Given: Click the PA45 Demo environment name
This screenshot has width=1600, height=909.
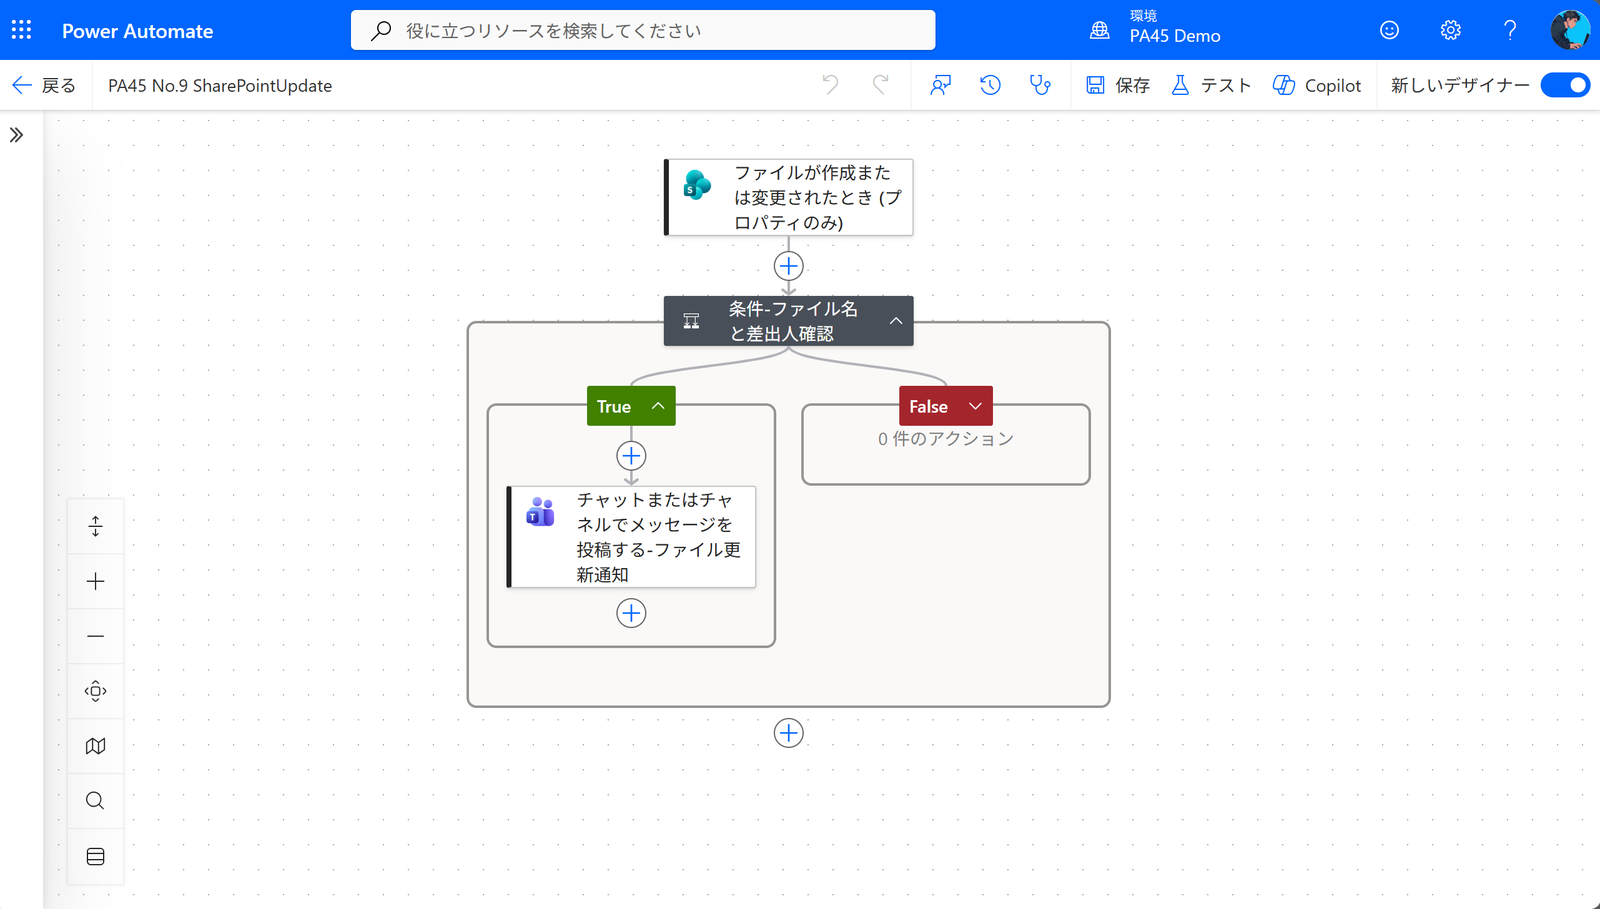Looking at the screenshot, I should tap(1175, 36).
